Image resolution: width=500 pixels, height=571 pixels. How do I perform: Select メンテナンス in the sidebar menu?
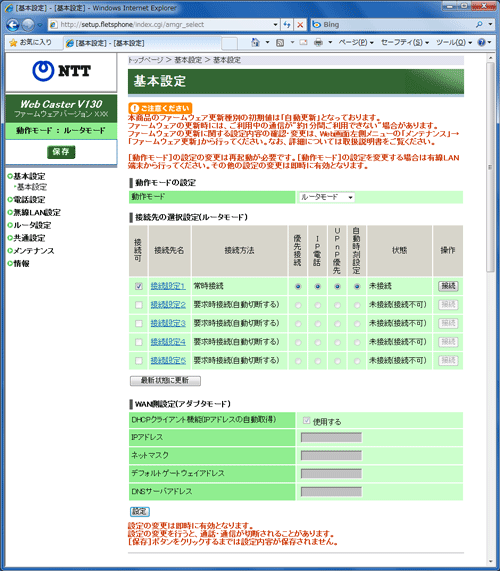click(34, 251)
